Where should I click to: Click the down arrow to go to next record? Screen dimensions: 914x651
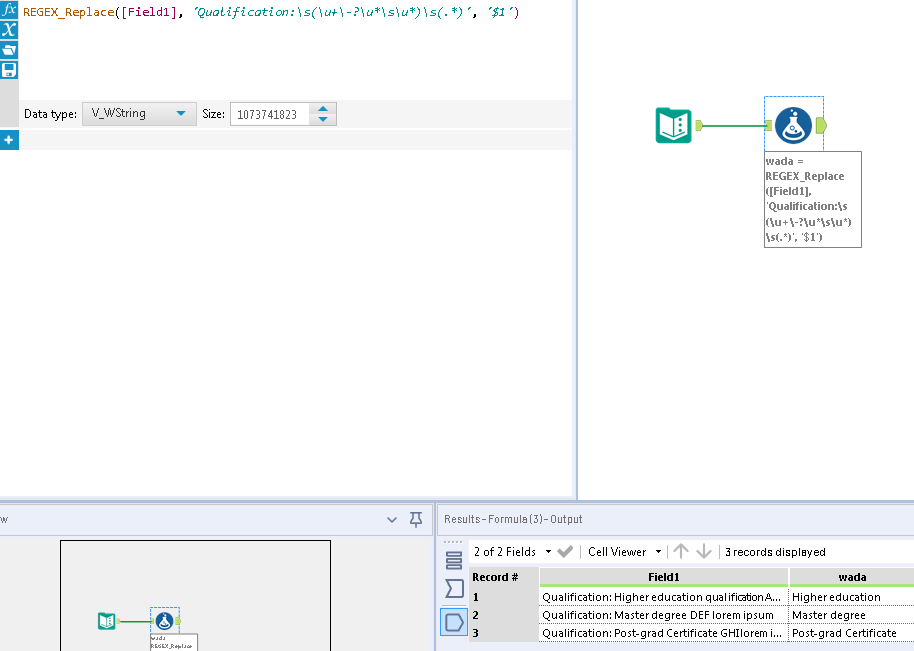coord(703,551)
